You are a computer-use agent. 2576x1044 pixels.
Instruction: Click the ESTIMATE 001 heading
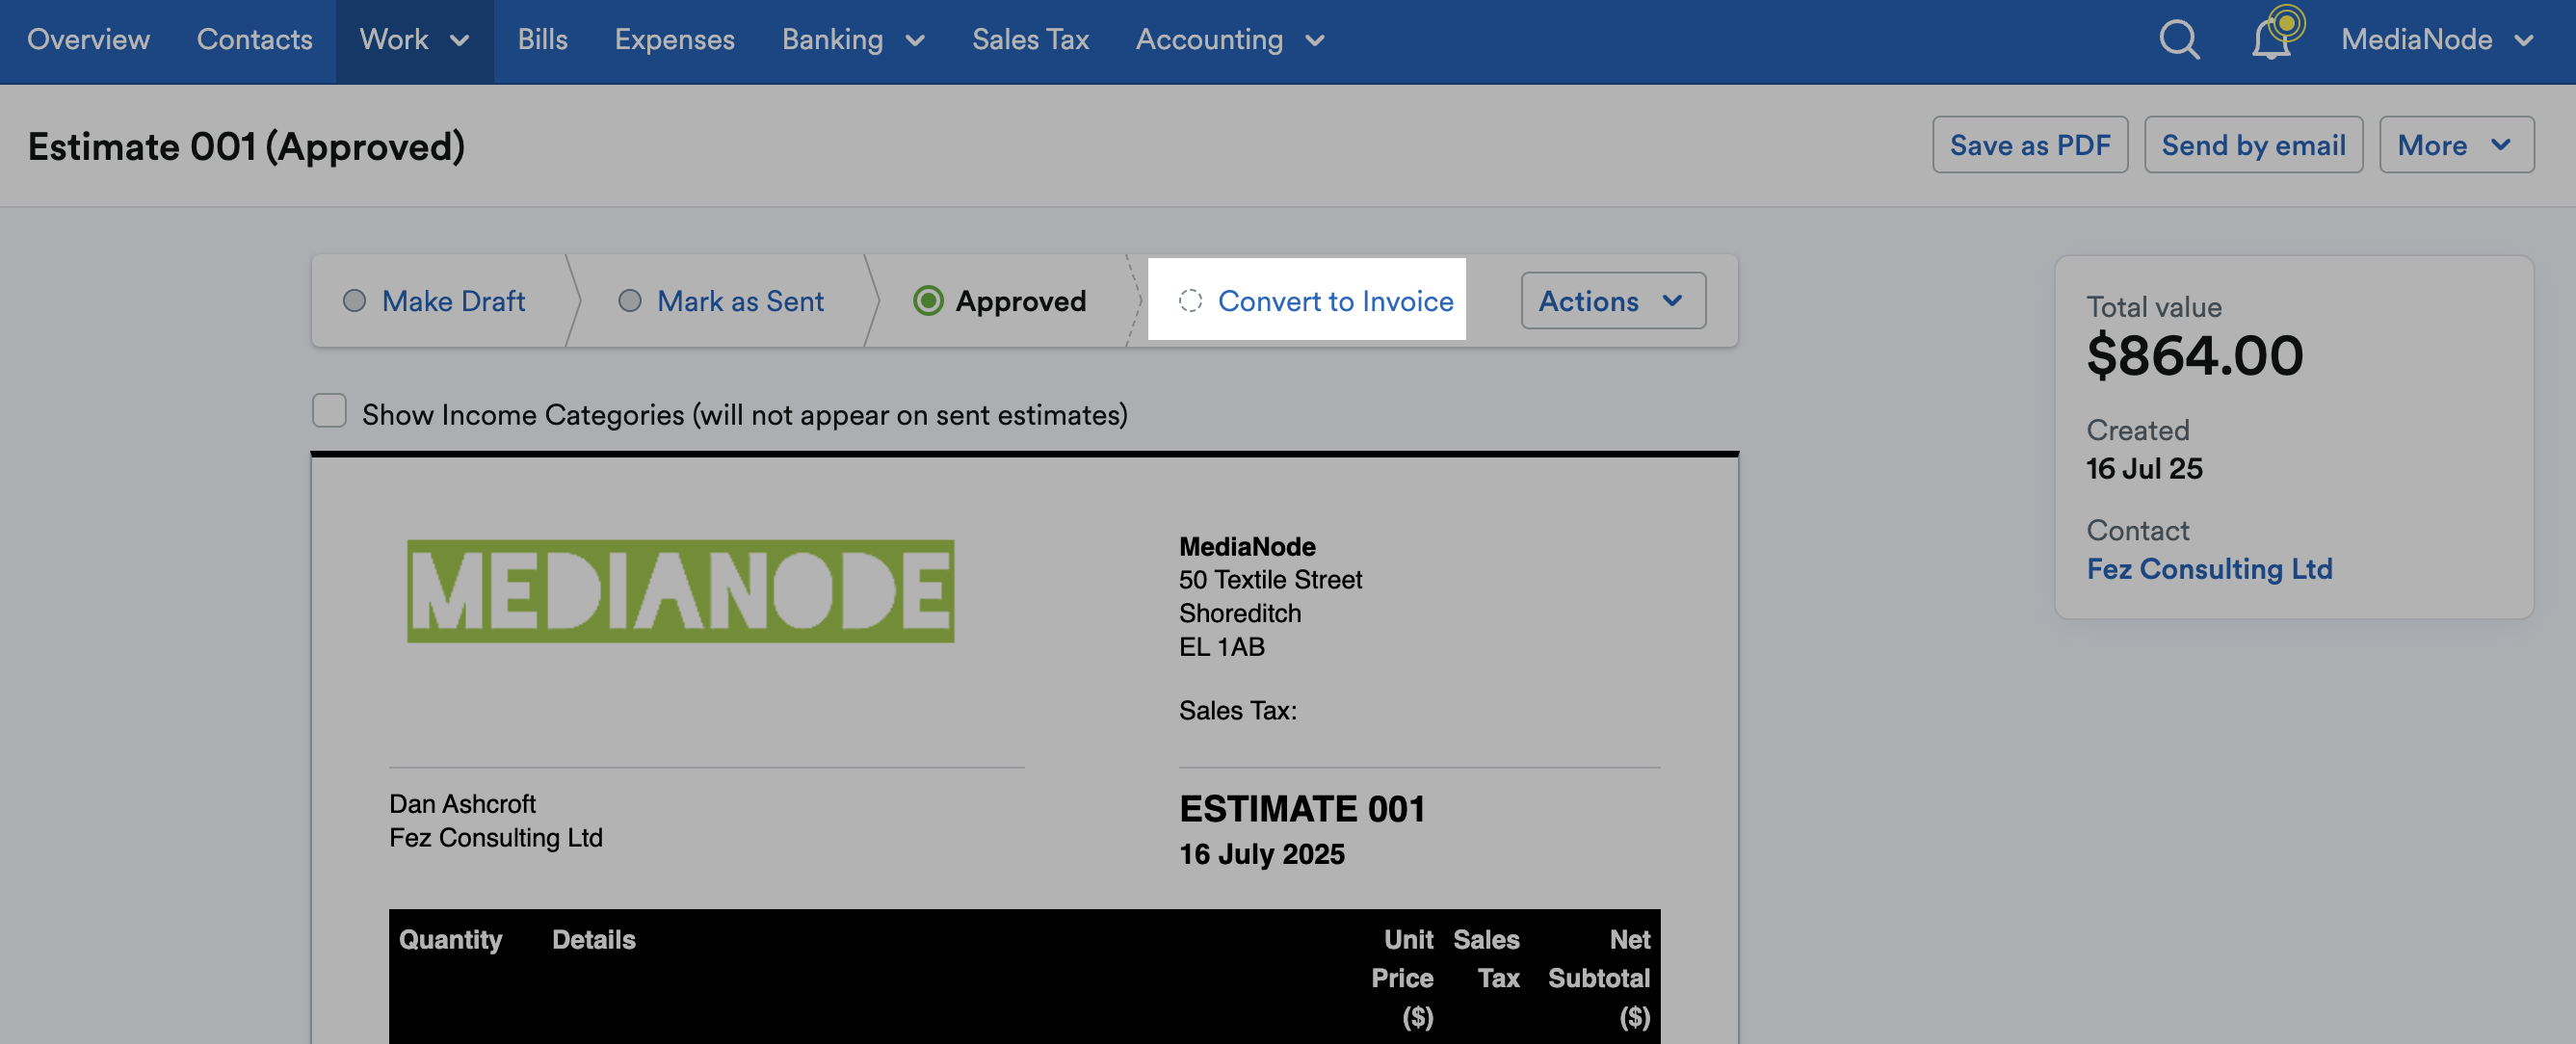point(1302,809)
